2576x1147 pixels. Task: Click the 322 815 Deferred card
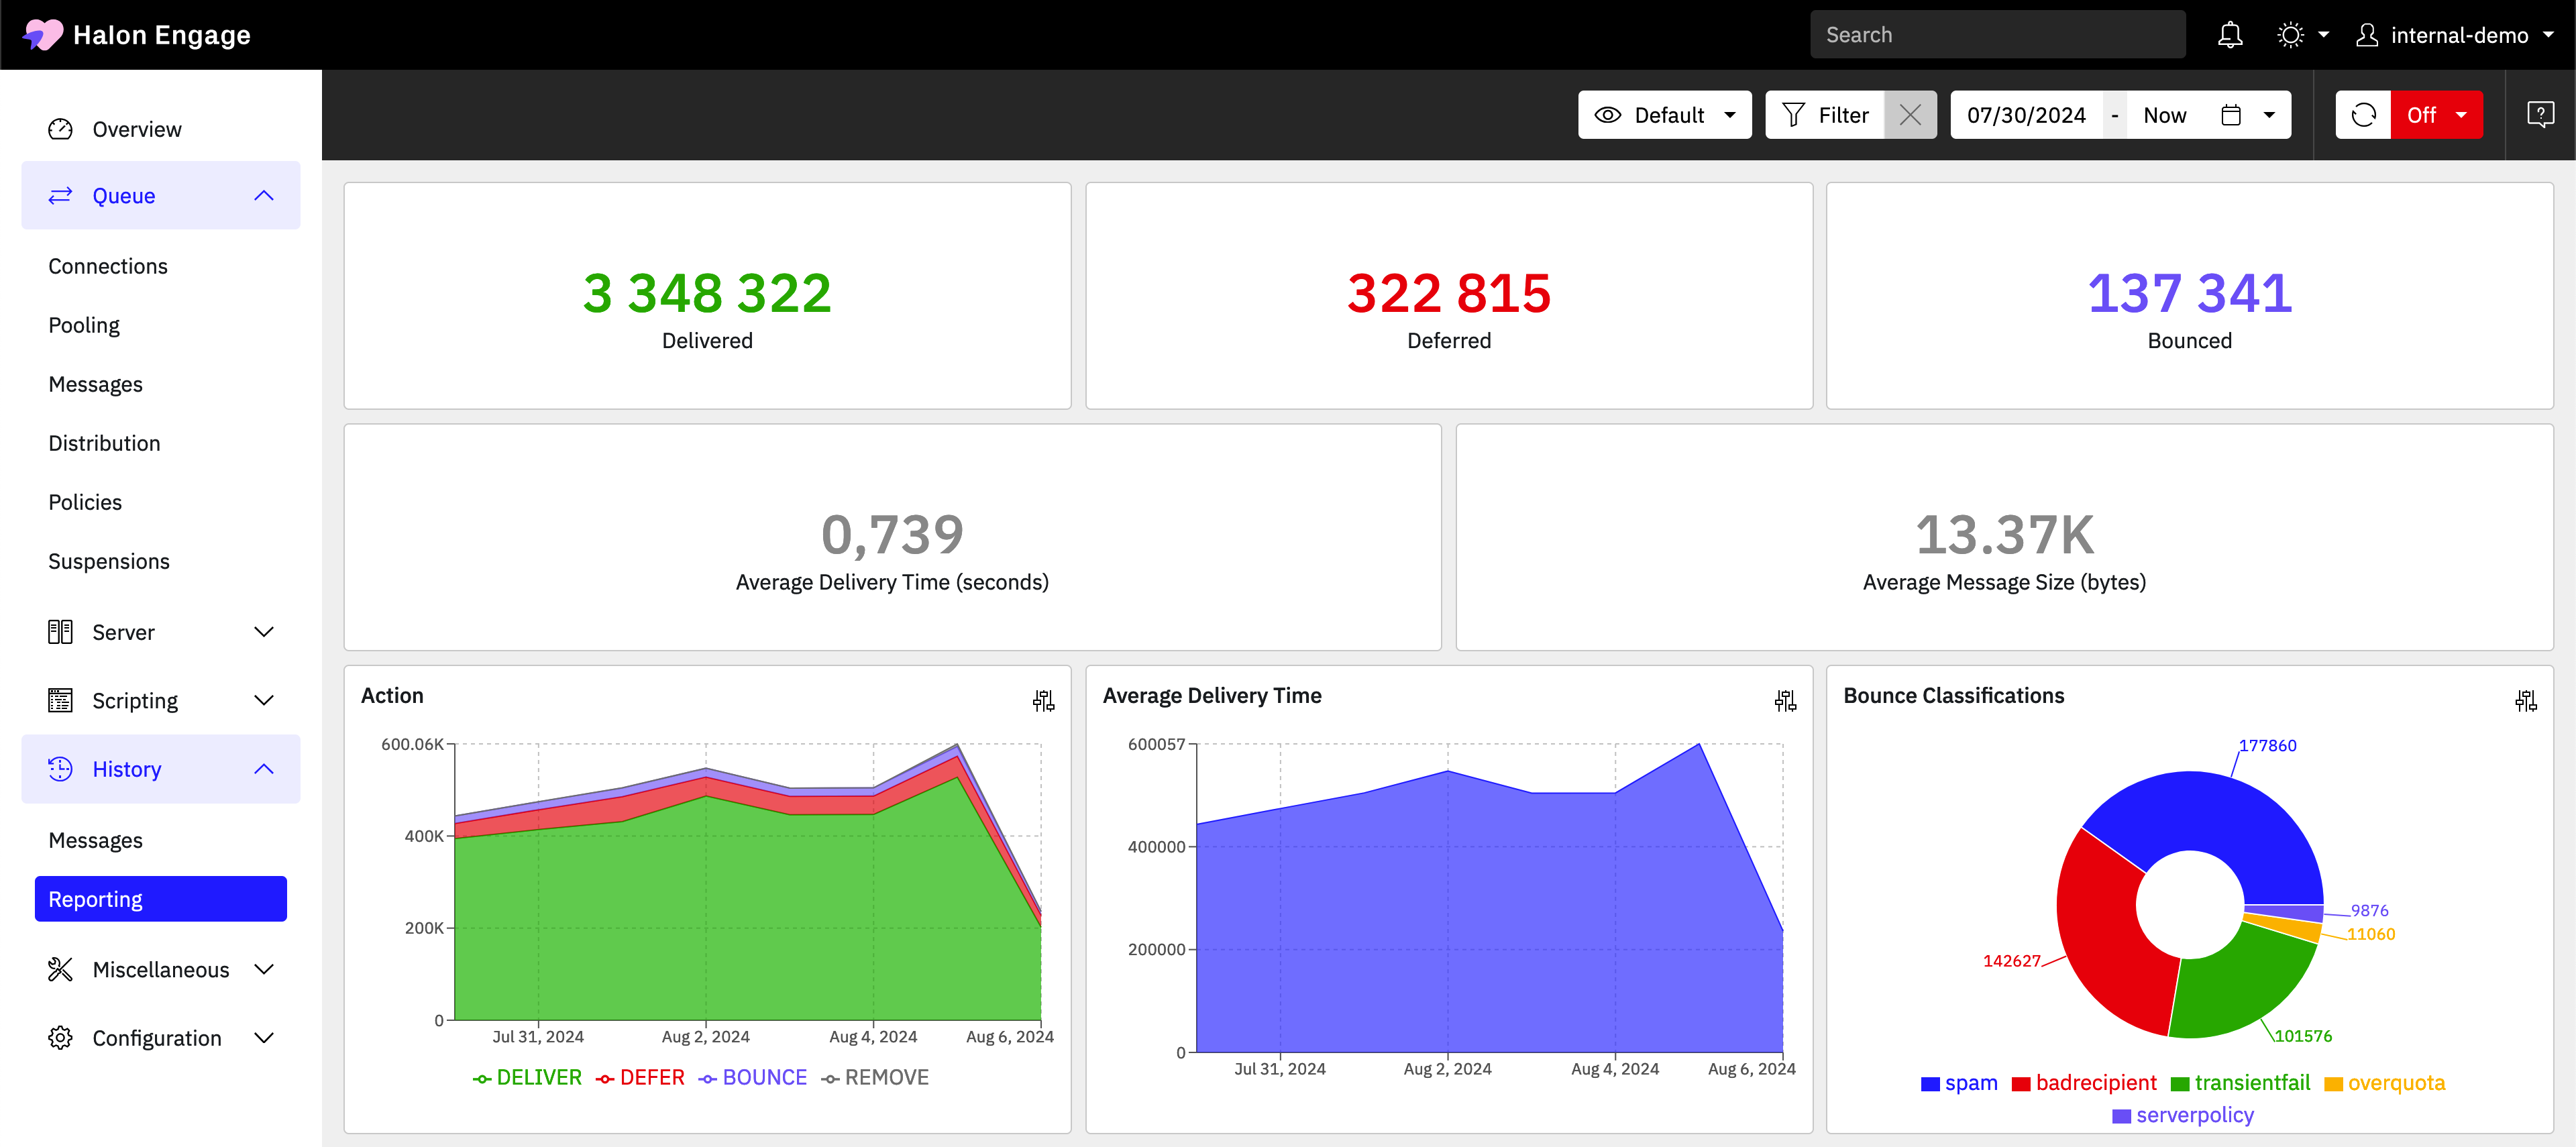click(x=1449, y=295)
